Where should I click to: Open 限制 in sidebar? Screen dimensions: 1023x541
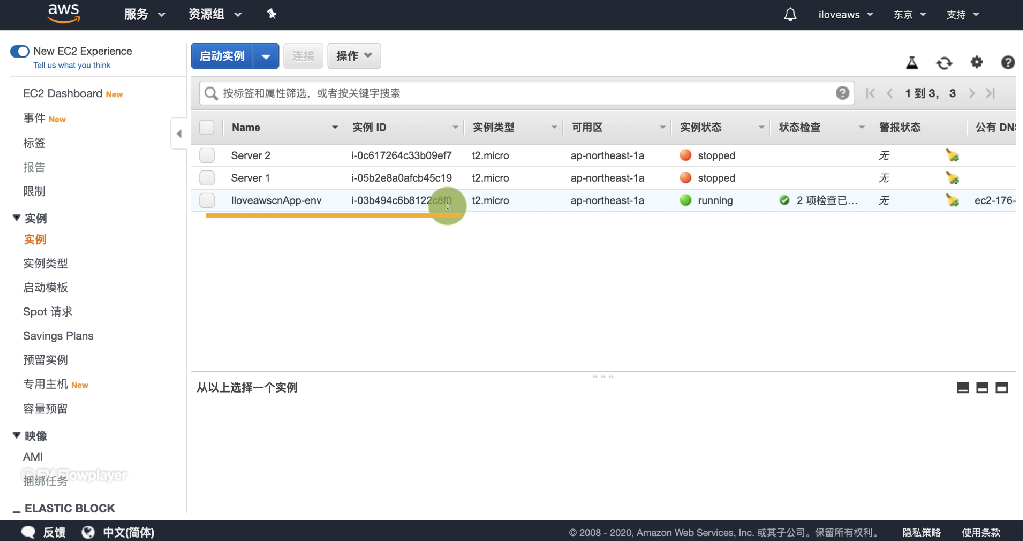pyautogui.click(x=35, y=191)
